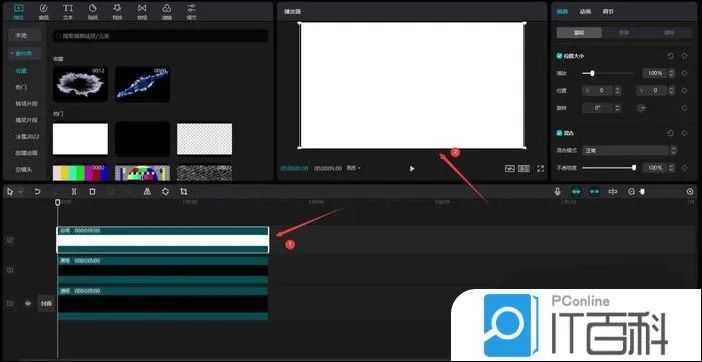Open the blend mode (混合模式) dropdown
This screenshot has width=702, height=362.
point(630,151)
